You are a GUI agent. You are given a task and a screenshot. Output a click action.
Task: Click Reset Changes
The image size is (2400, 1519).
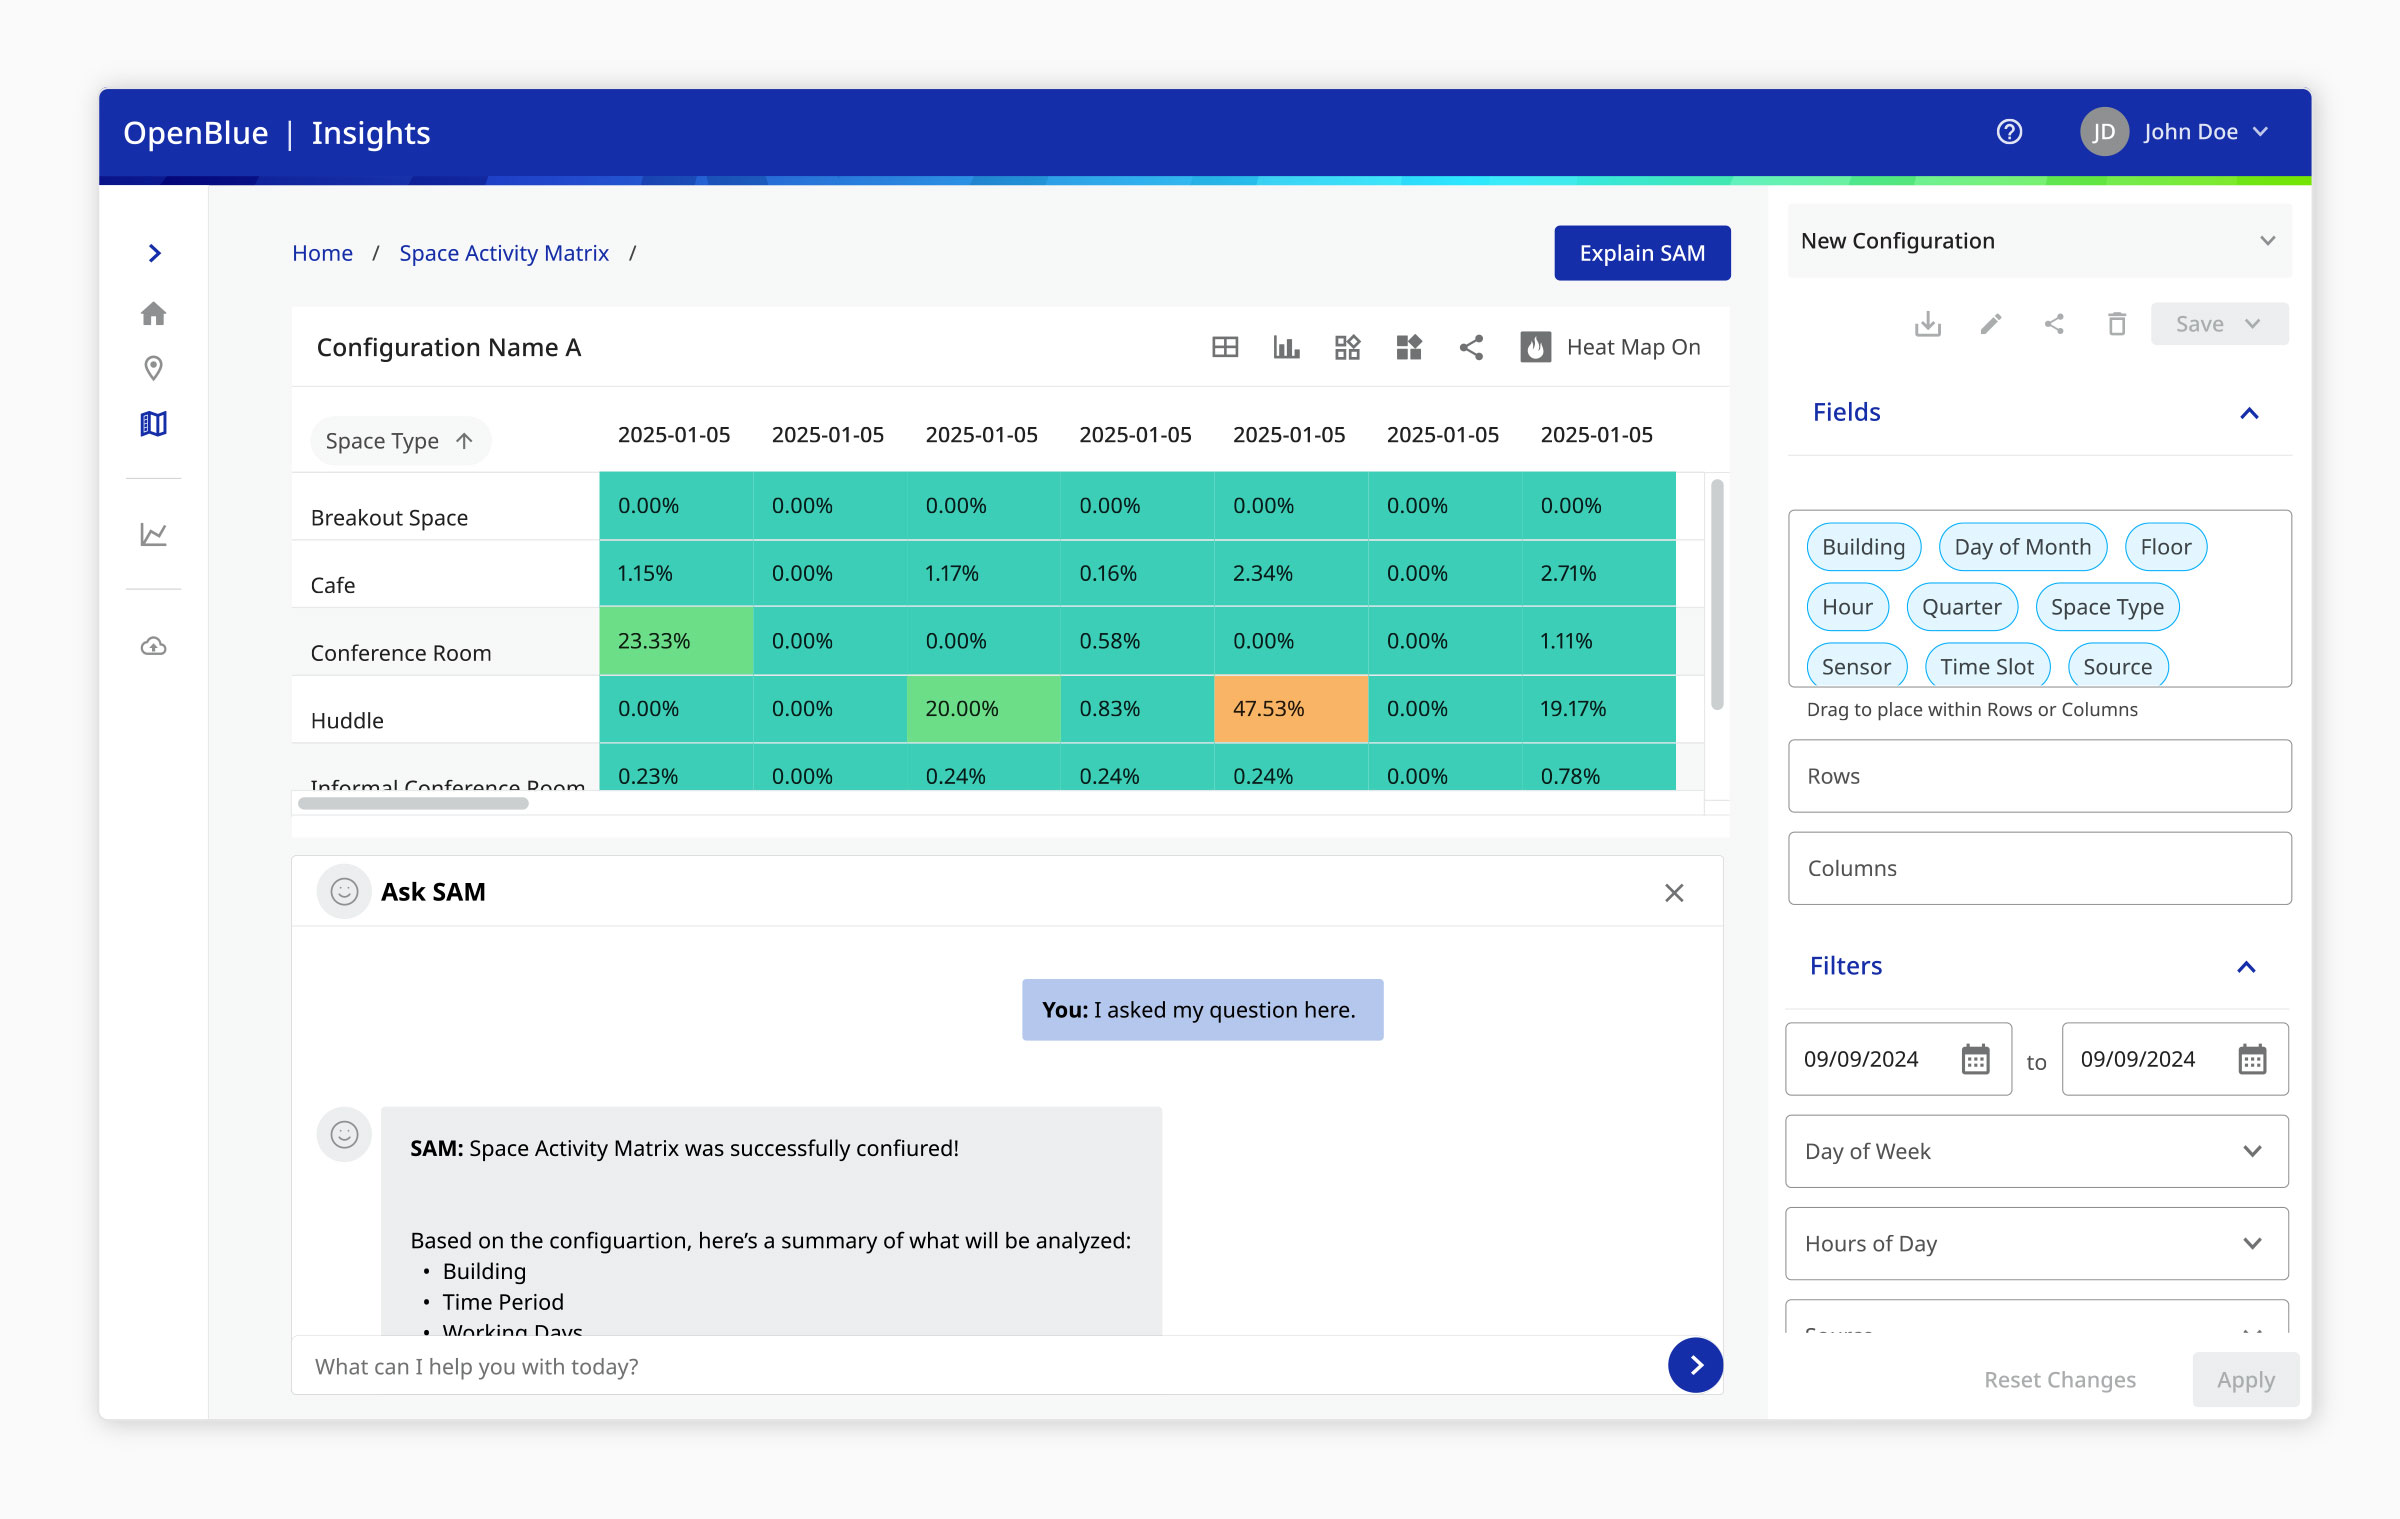(2060, 1380)
